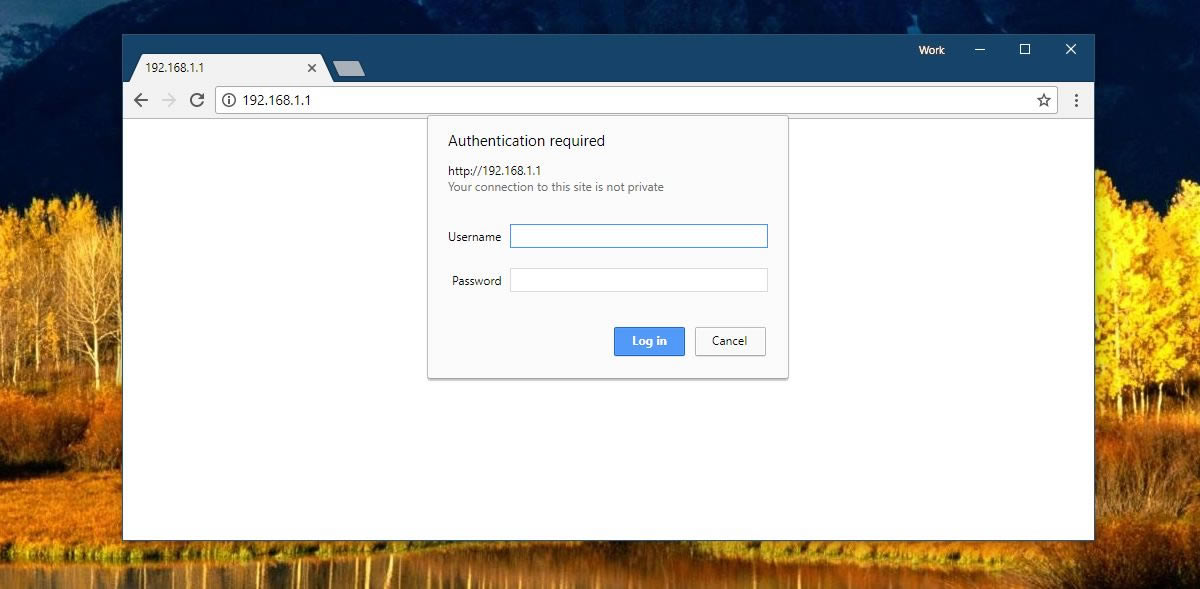Close the 192.168.1.1 tab

(x=312, y=68)
